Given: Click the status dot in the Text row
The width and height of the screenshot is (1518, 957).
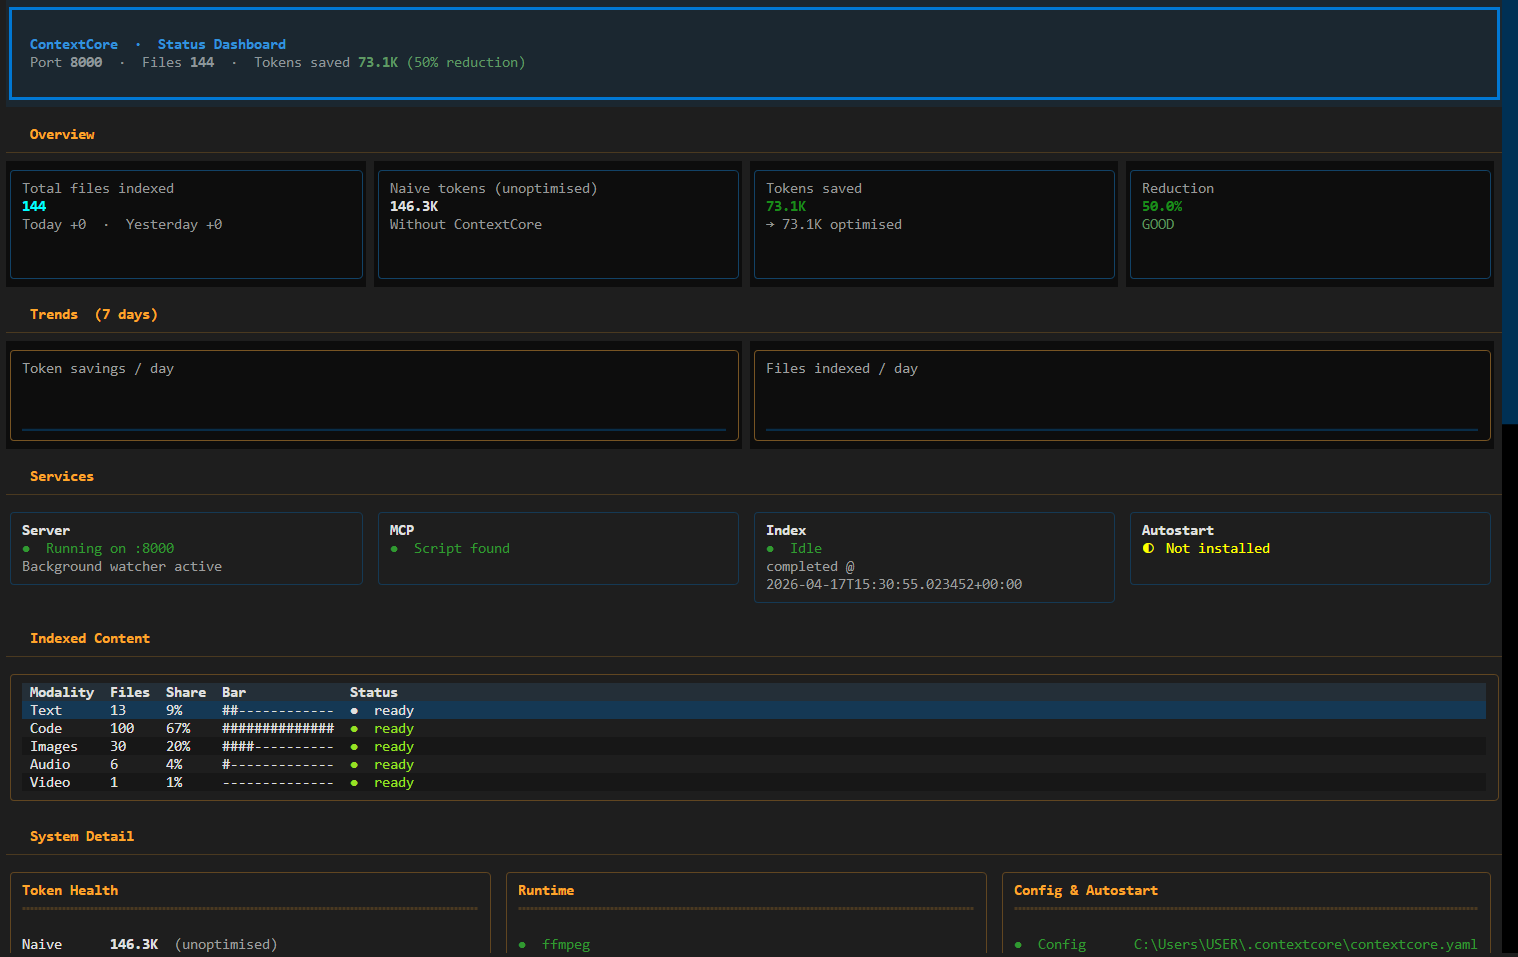Looking at the screenshot, I should pos(354,711).
